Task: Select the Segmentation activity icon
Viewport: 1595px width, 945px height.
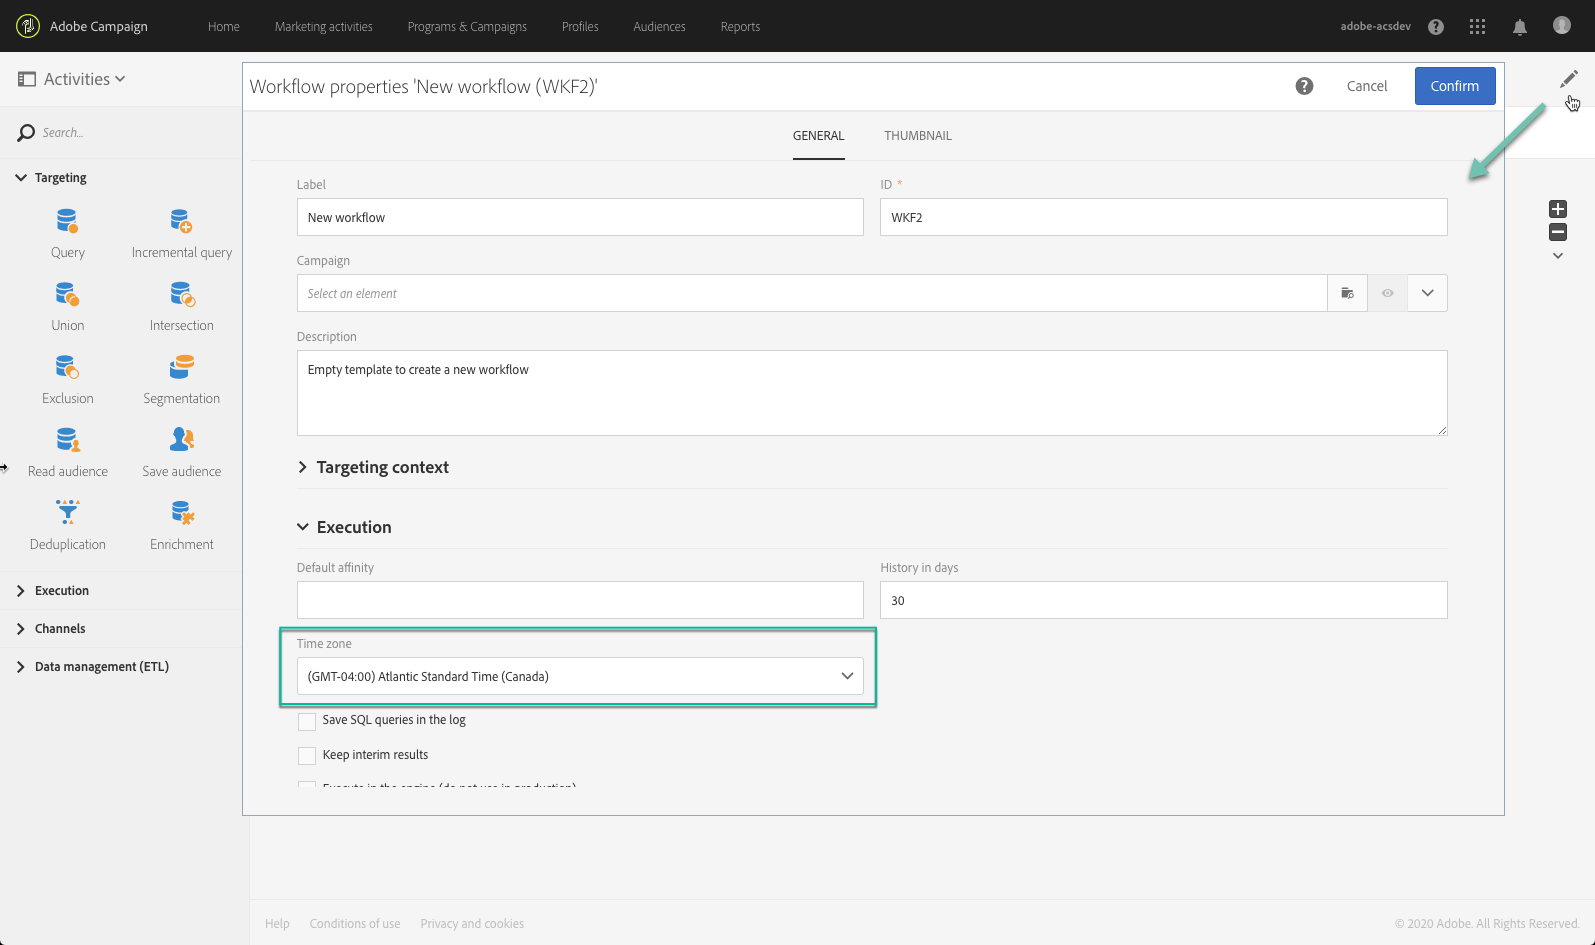Action: [181, 367]
